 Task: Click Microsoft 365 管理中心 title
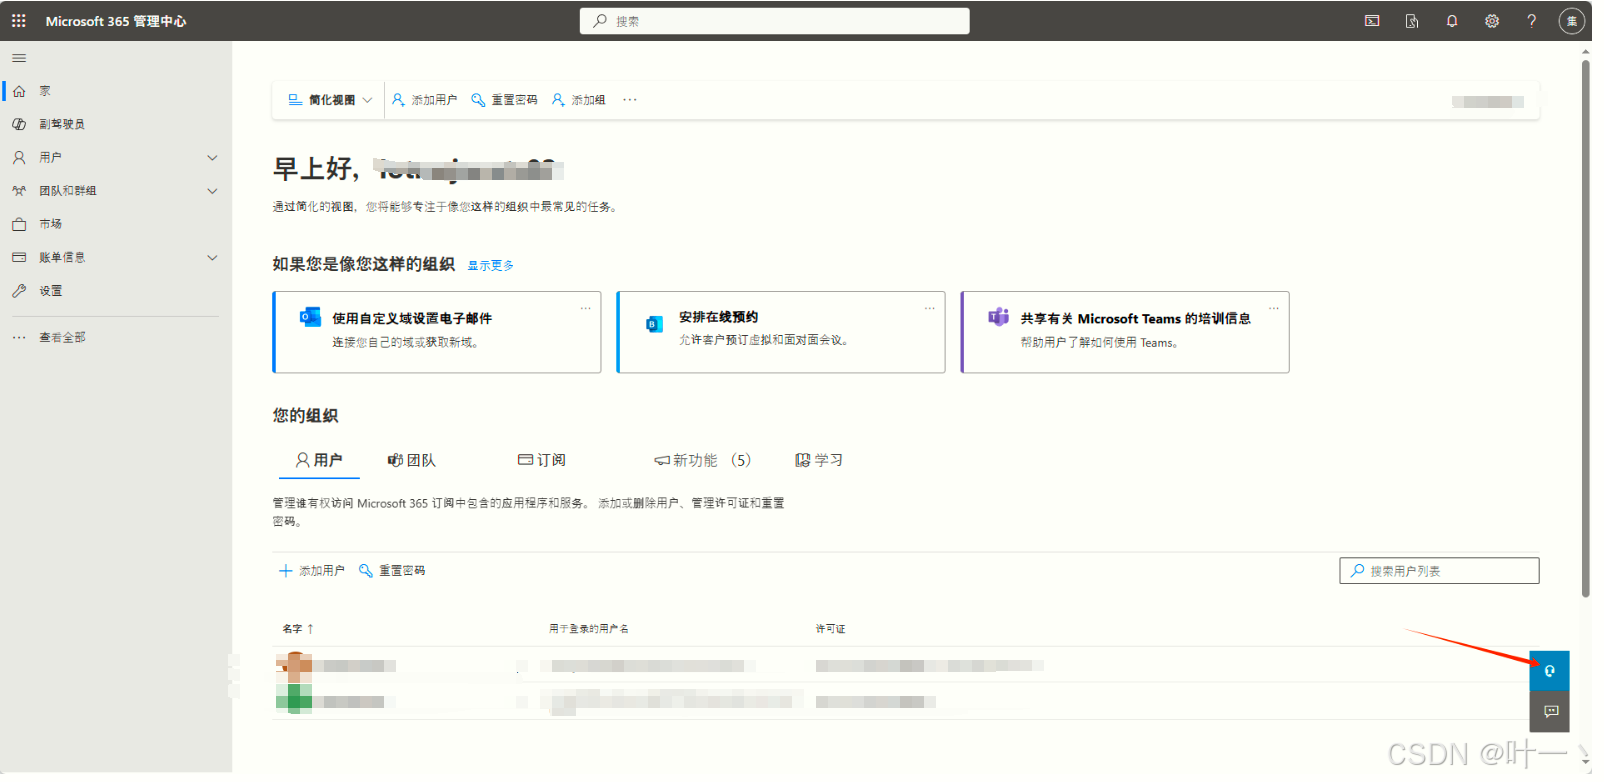click(x=116, y=21)
